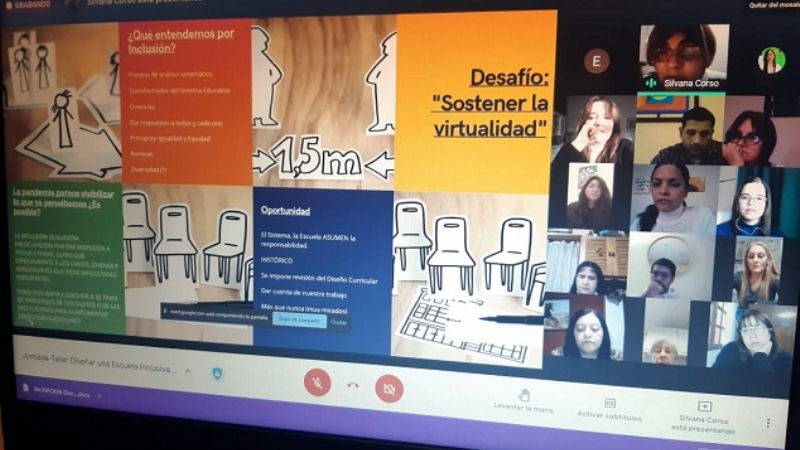This screenshot has height=450, width=800.
Task: Click the 'Oportunidad' heading on the blue slide
Action: click(x=285, y=210)
